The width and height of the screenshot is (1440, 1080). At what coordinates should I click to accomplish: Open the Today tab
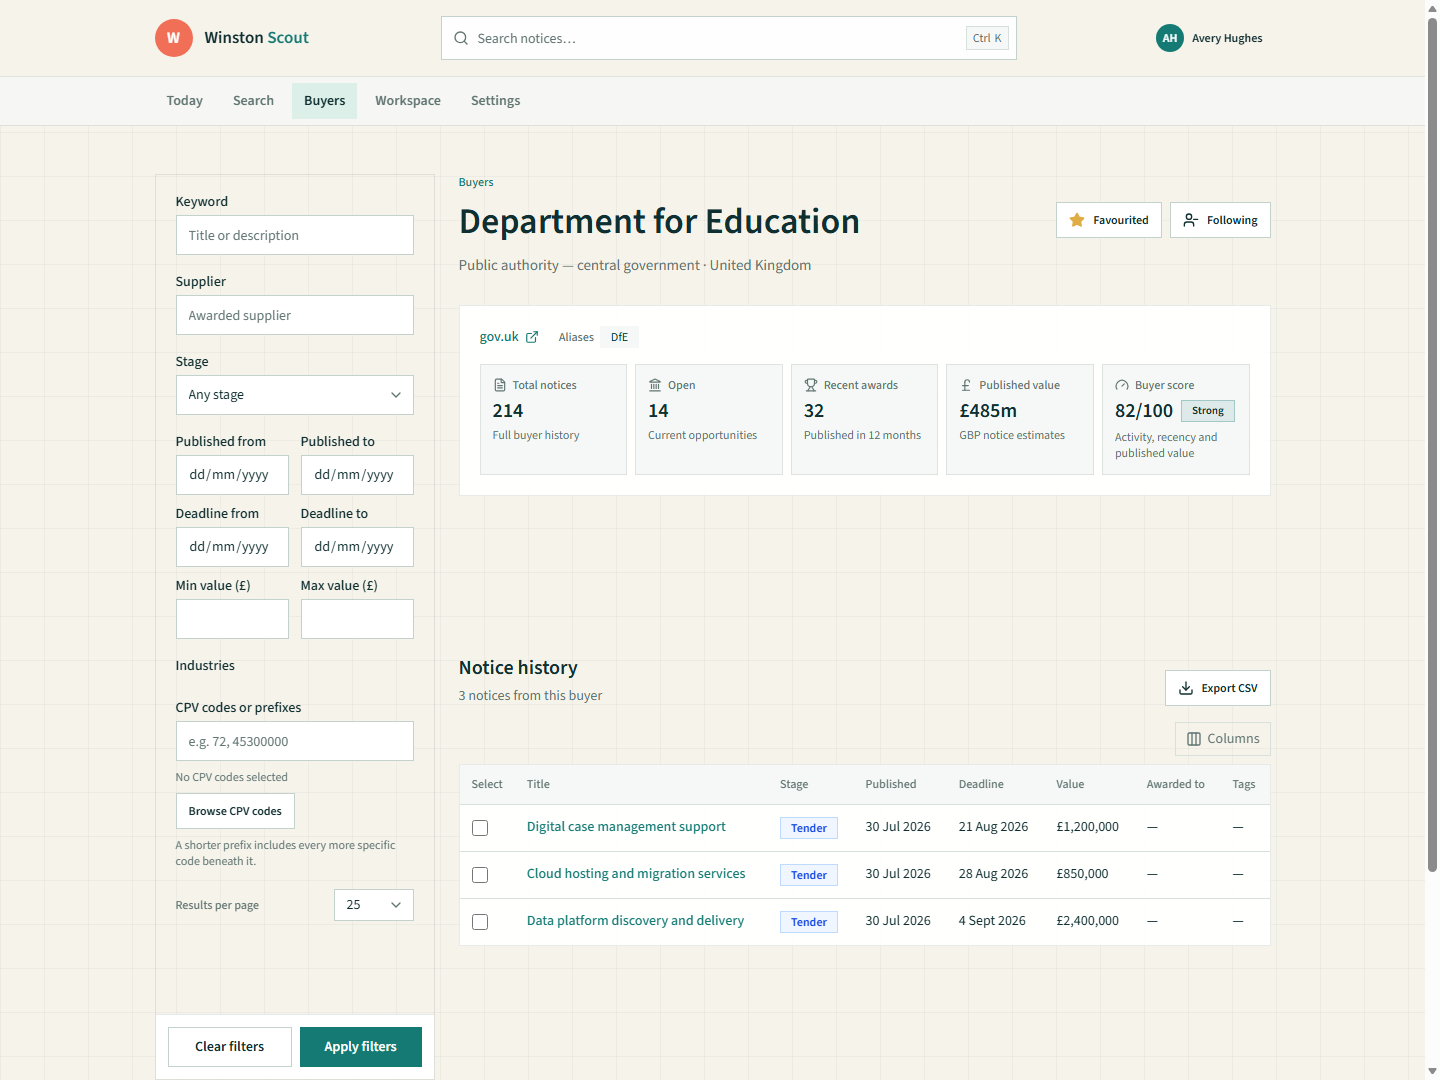(185, 101)
